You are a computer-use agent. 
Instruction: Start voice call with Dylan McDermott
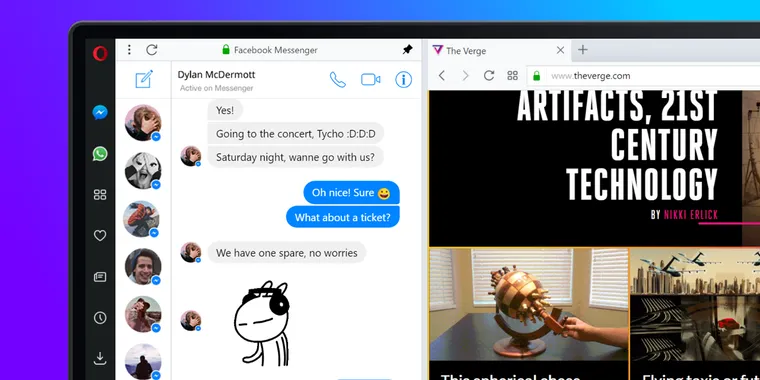338,79
